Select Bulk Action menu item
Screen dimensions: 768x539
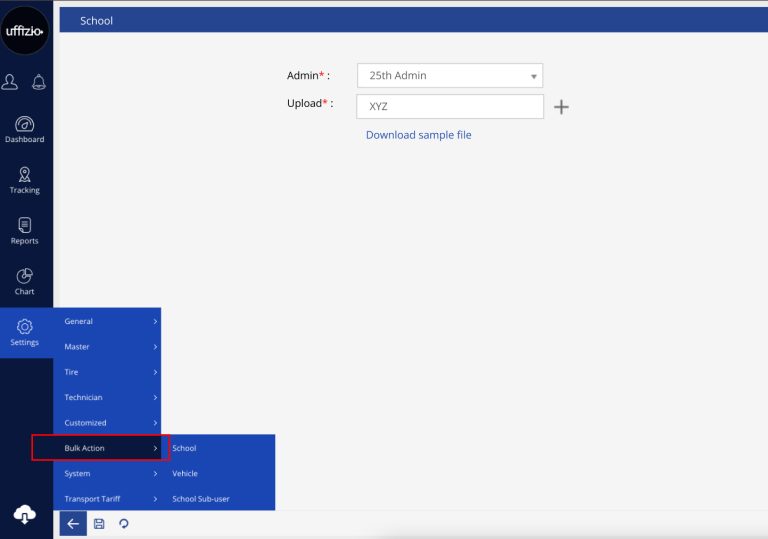tap(100, 448)
